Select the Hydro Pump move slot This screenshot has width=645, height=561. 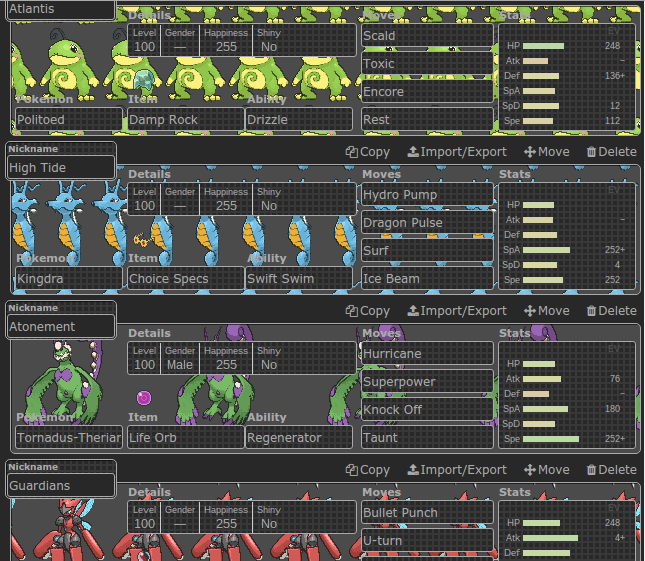click(427, 195)
